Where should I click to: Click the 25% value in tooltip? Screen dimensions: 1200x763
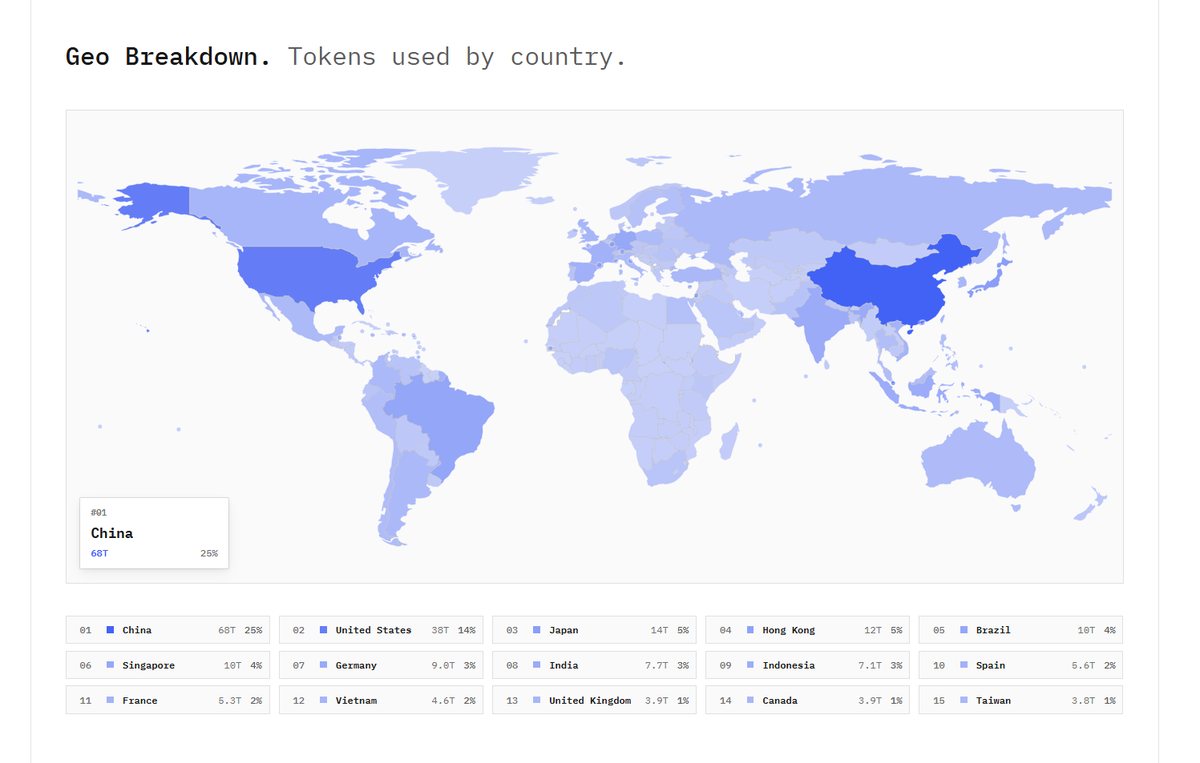point(208,553)
